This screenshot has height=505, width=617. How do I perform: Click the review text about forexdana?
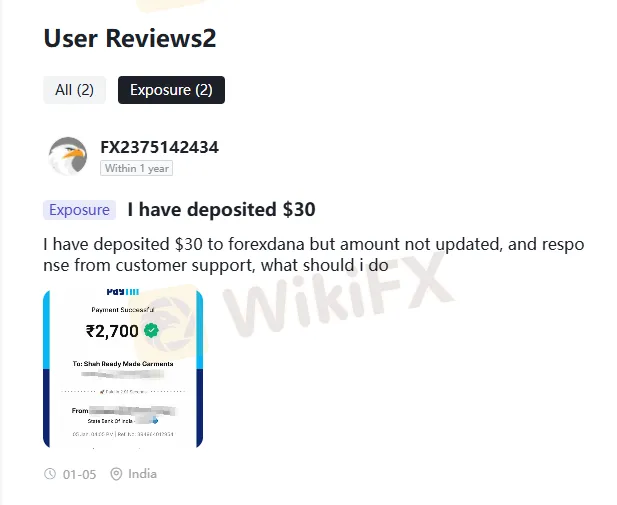click(x=314, y=255)
